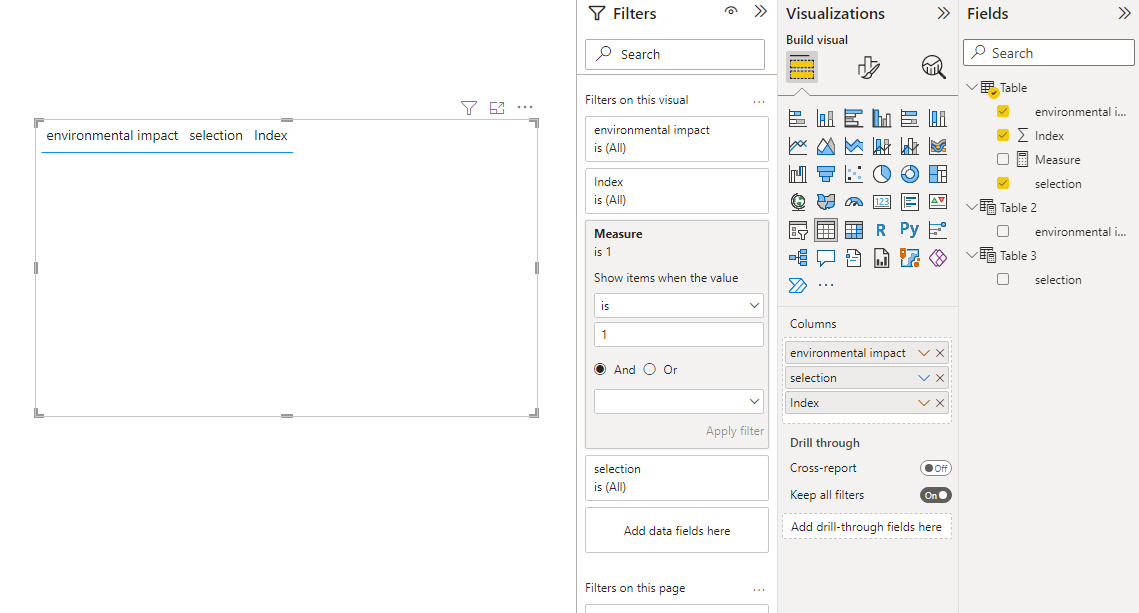
Task: Uncheck the Index field checkbox
Action: 1003,135
